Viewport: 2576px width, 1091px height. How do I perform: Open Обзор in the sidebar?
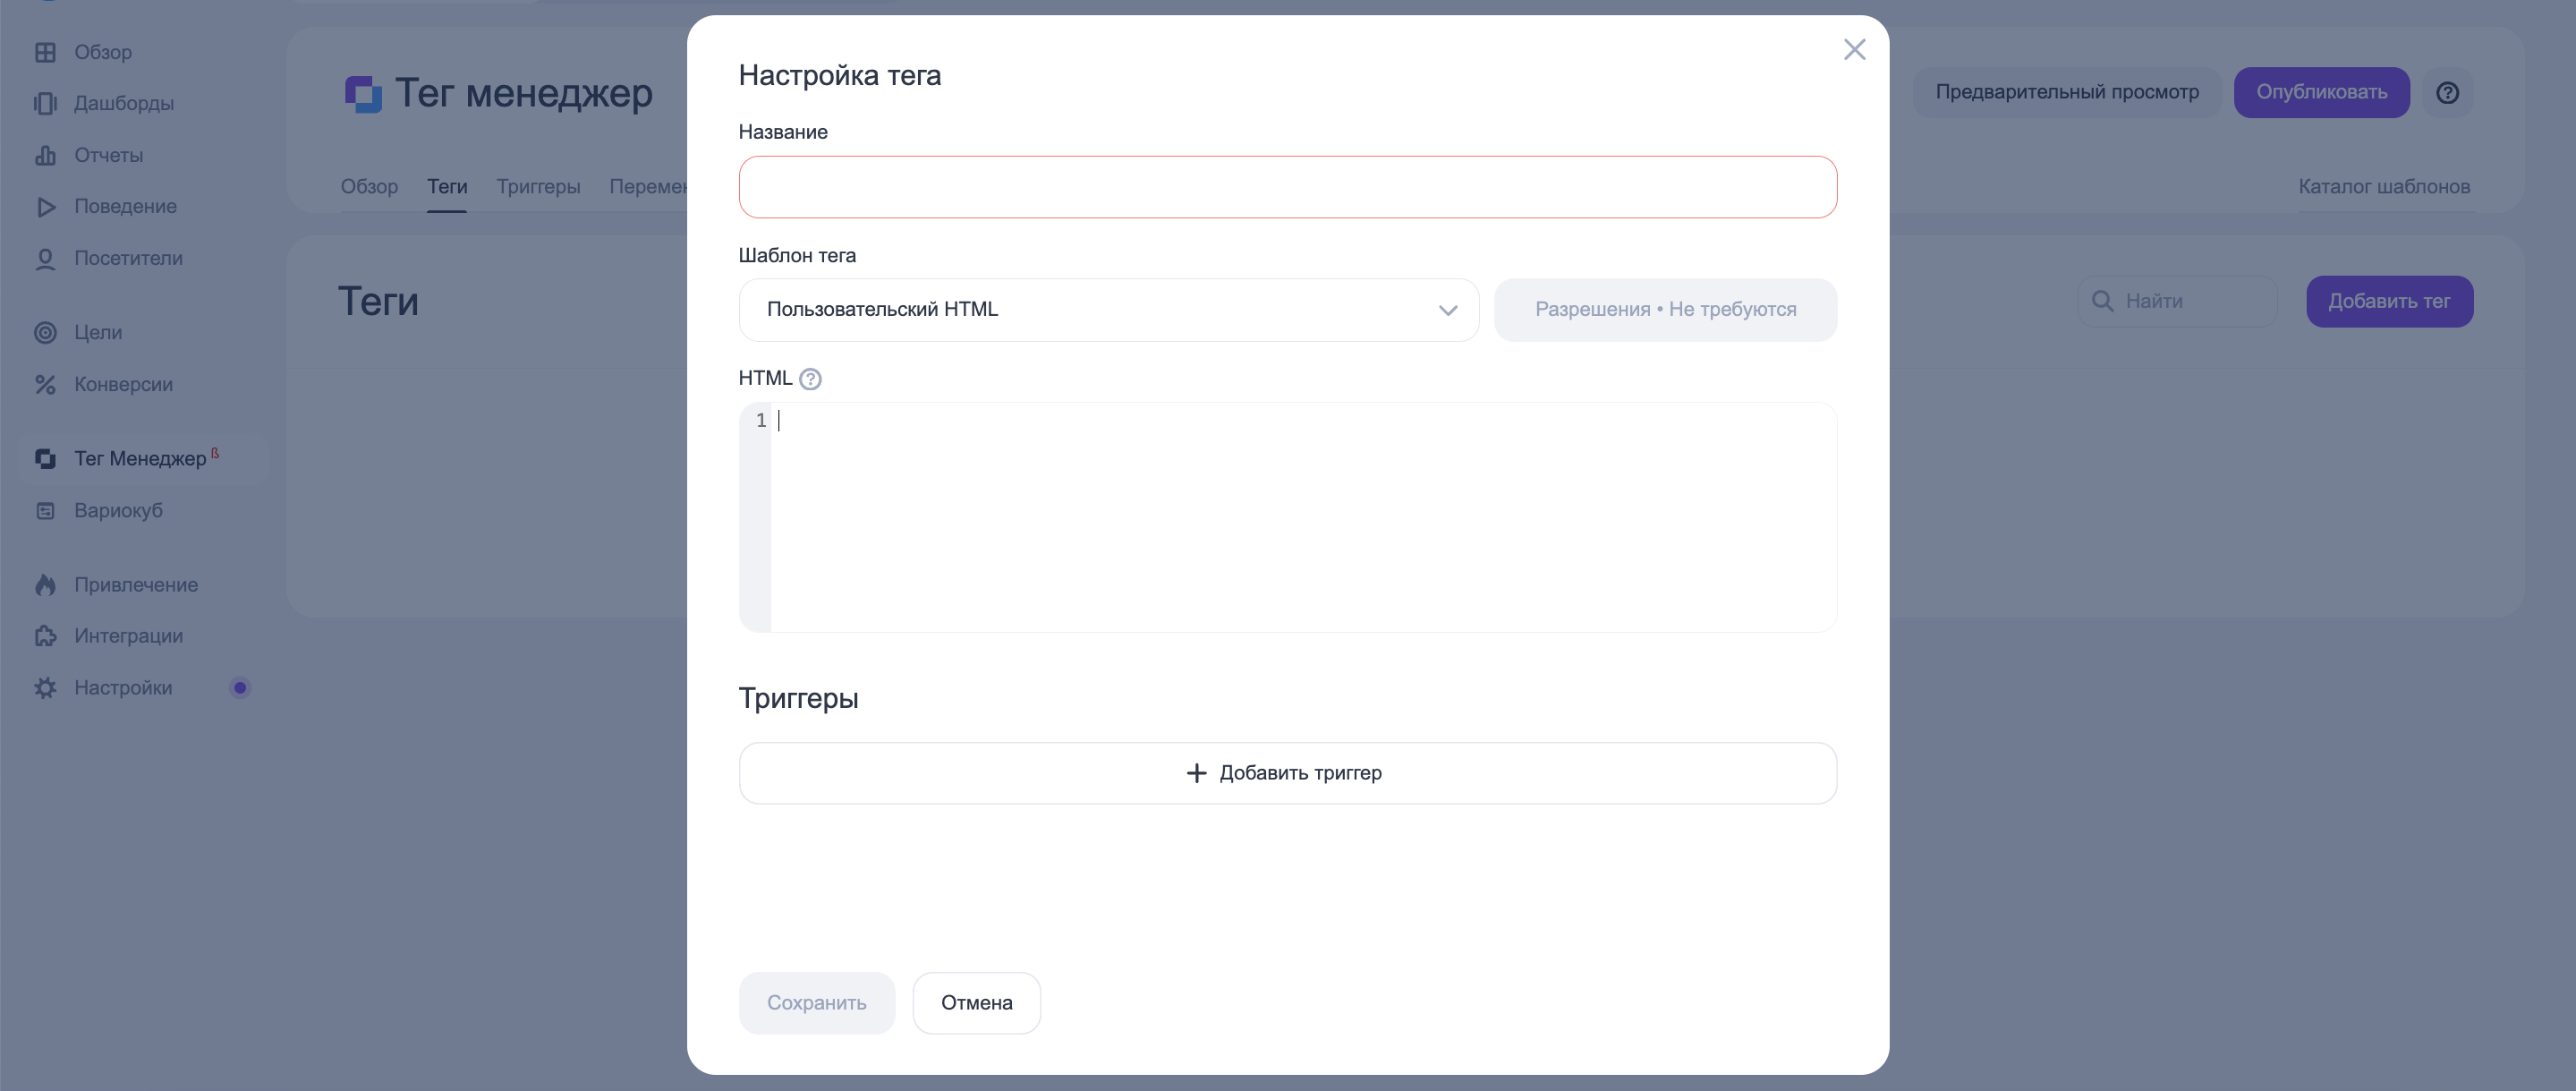pyautogui.click(x=103, y=52)
